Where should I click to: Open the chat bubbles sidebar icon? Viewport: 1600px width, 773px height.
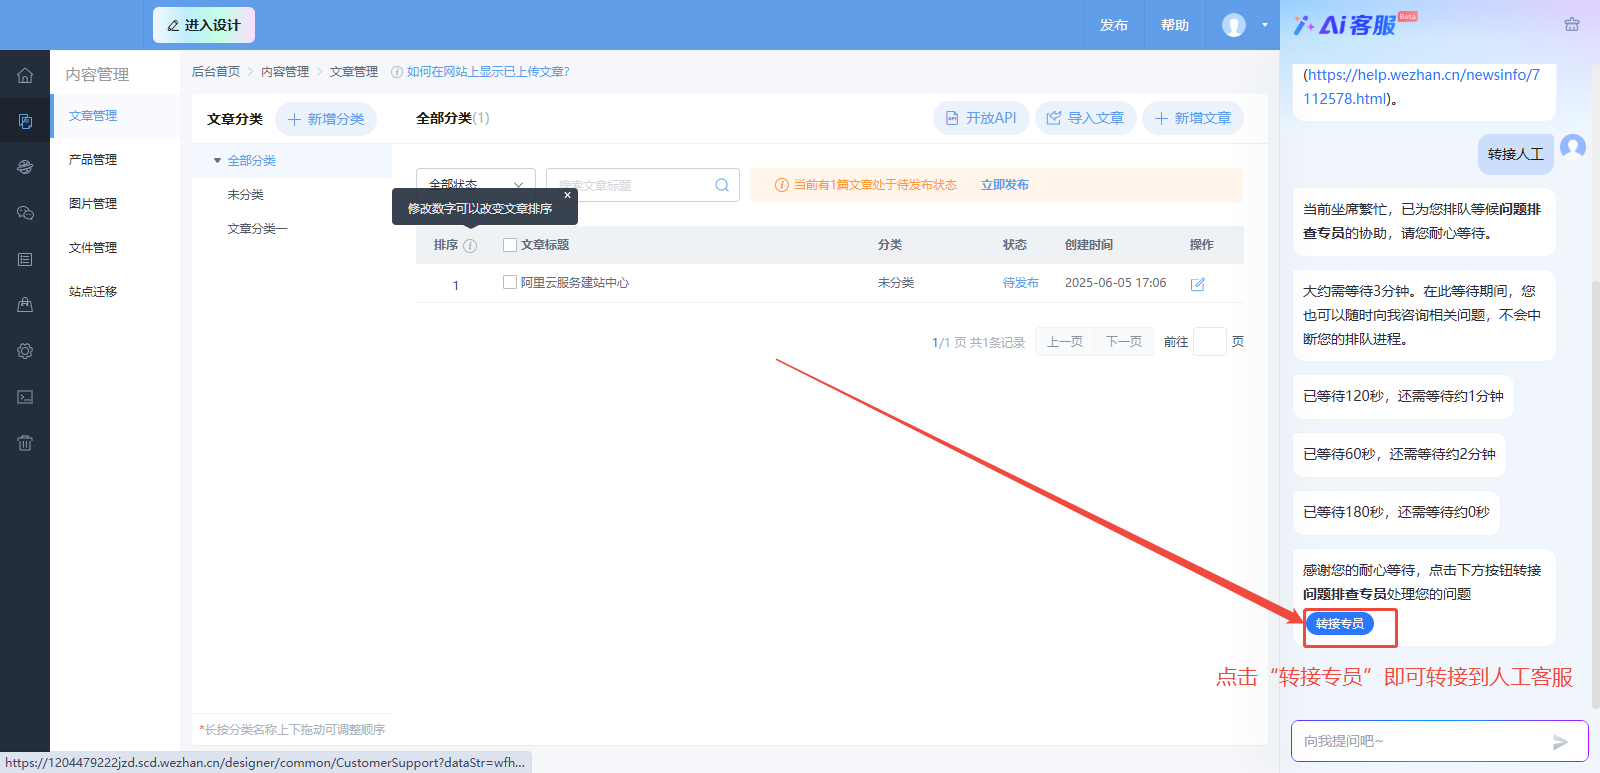pos(25,213)
